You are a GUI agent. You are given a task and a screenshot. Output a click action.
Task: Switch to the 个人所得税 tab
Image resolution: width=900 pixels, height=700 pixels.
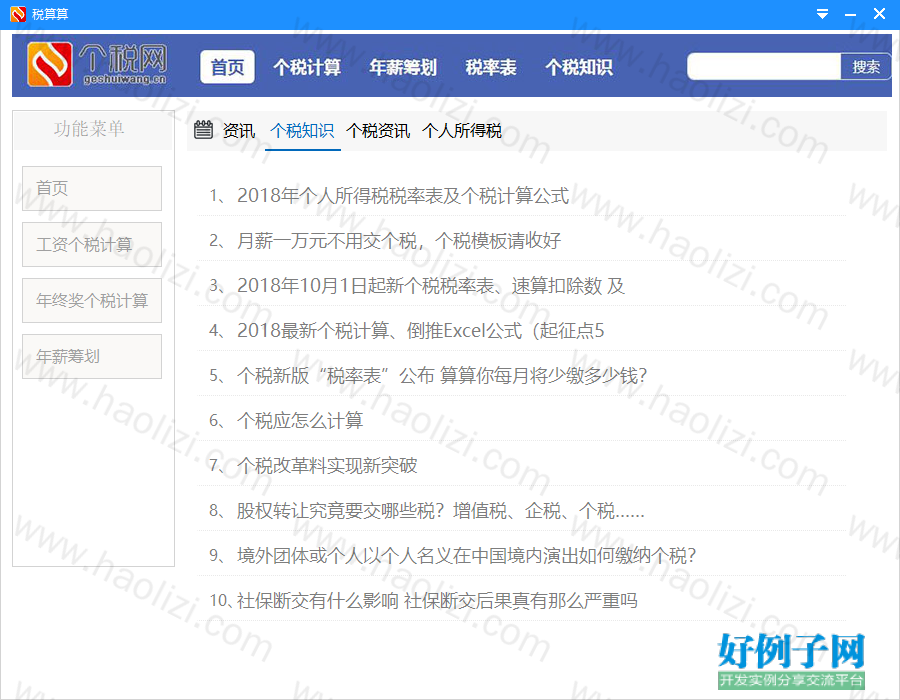pyautogui.click(x=462, y=131)
